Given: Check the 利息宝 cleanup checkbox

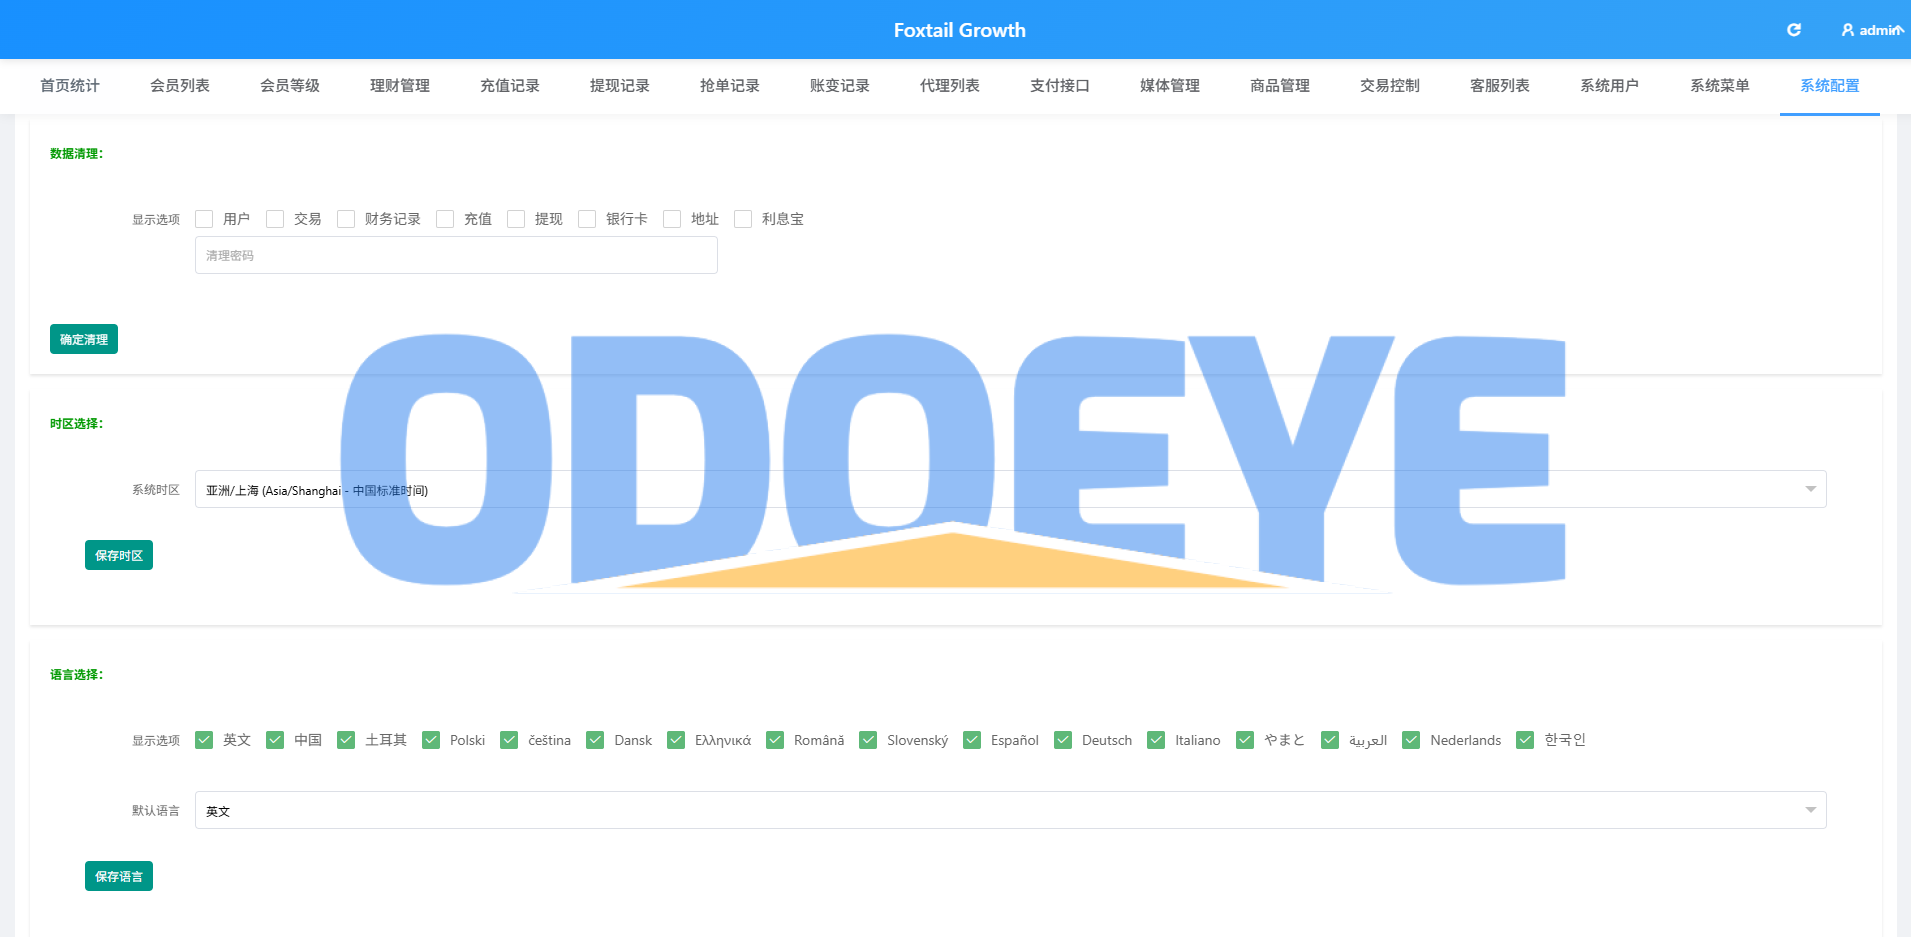Looking at the screenshot, I should pyautogui.click(x=743, y=219).
